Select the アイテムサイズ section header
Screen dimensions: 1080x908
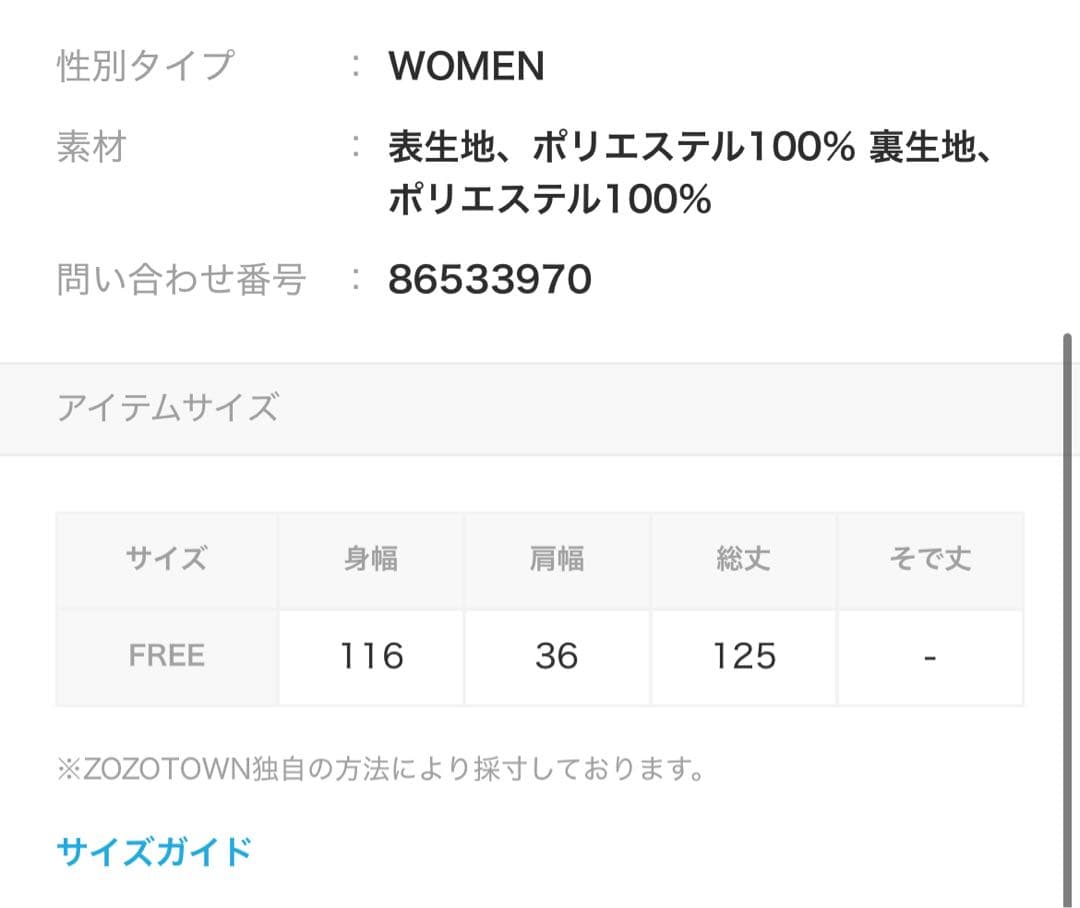[167, 408]
